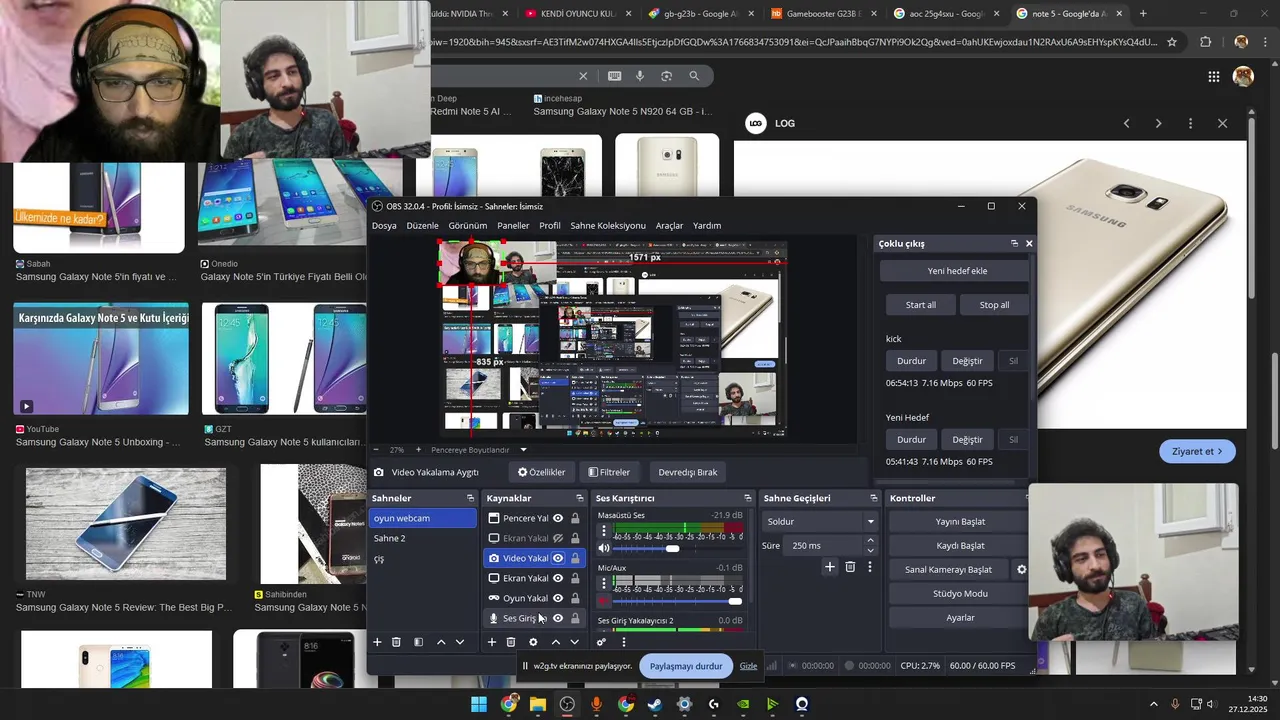Screen dimensions: 1280x720
Task: Add a scene transition with the plus icon
Action: pos(829,567)
